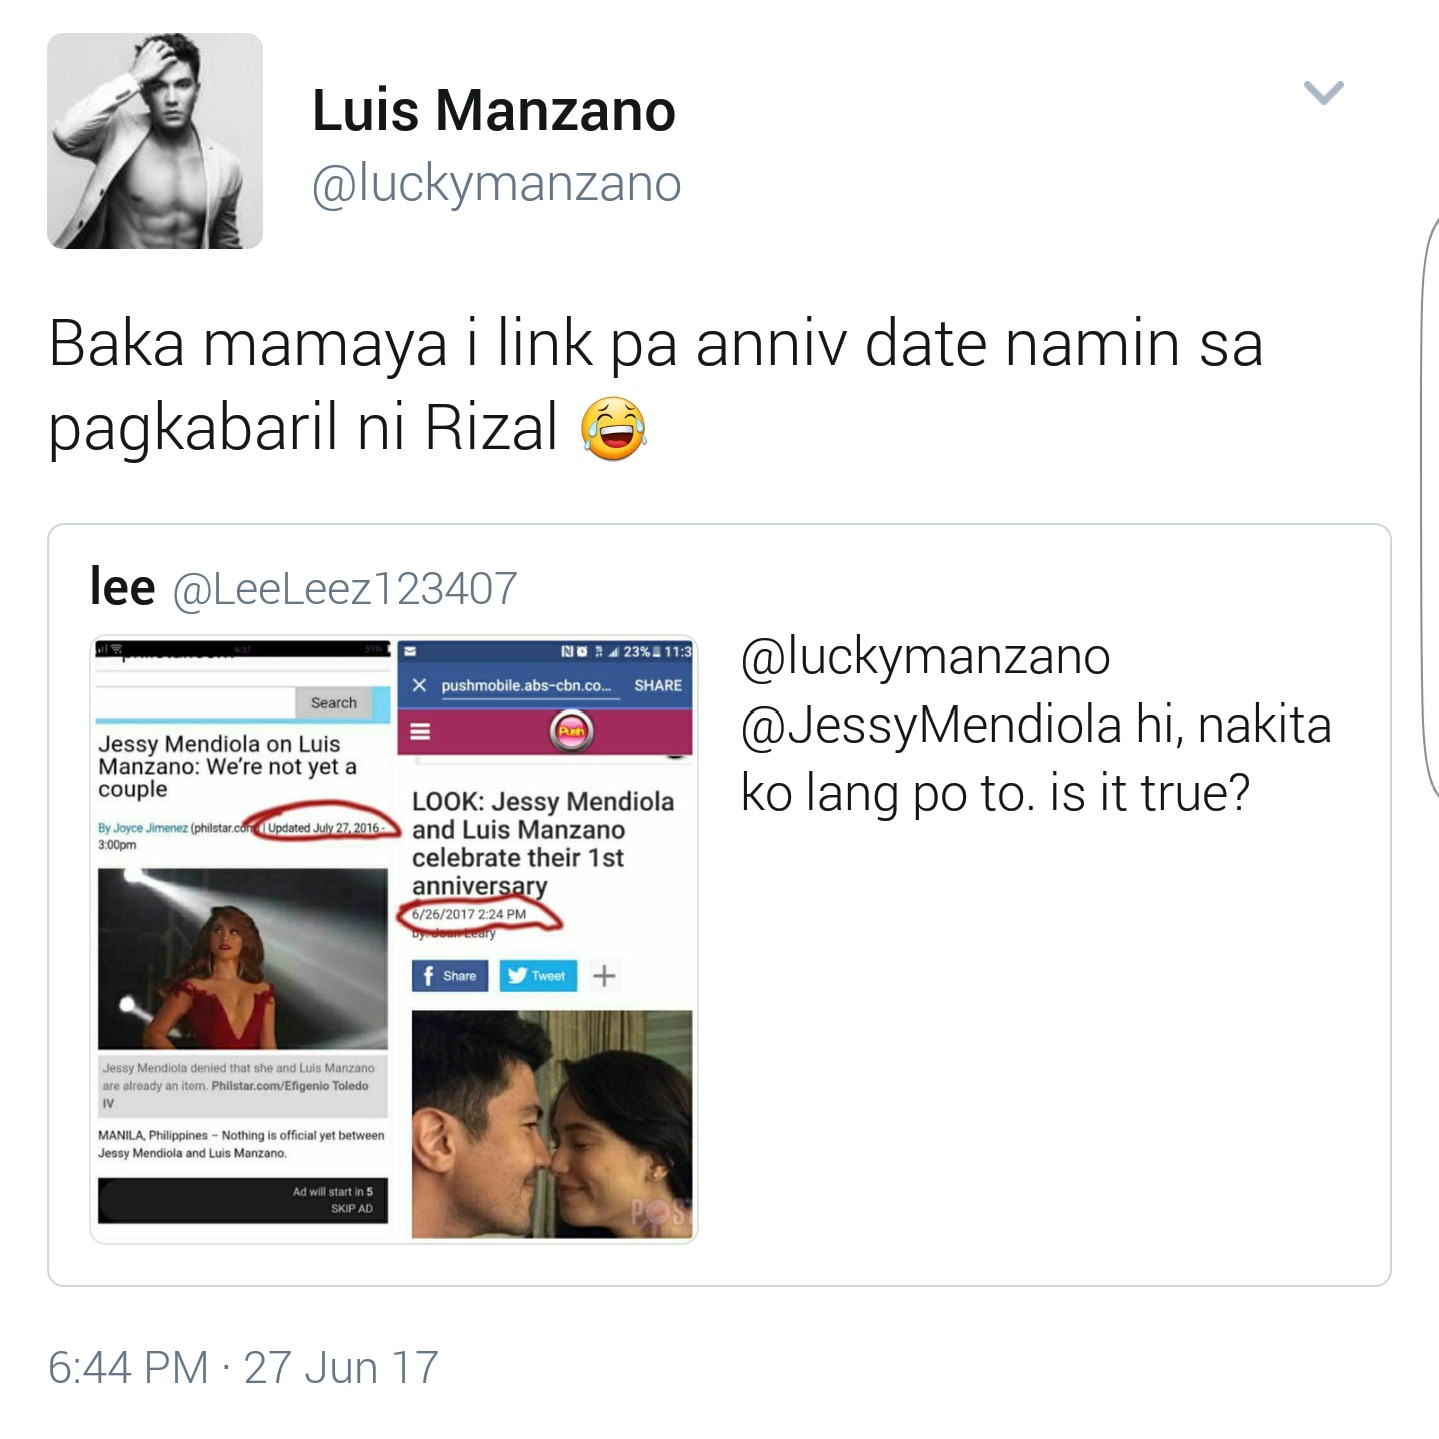
Task: Click the plus icon beside Tweet button
Action: click(x=604, y=975)
